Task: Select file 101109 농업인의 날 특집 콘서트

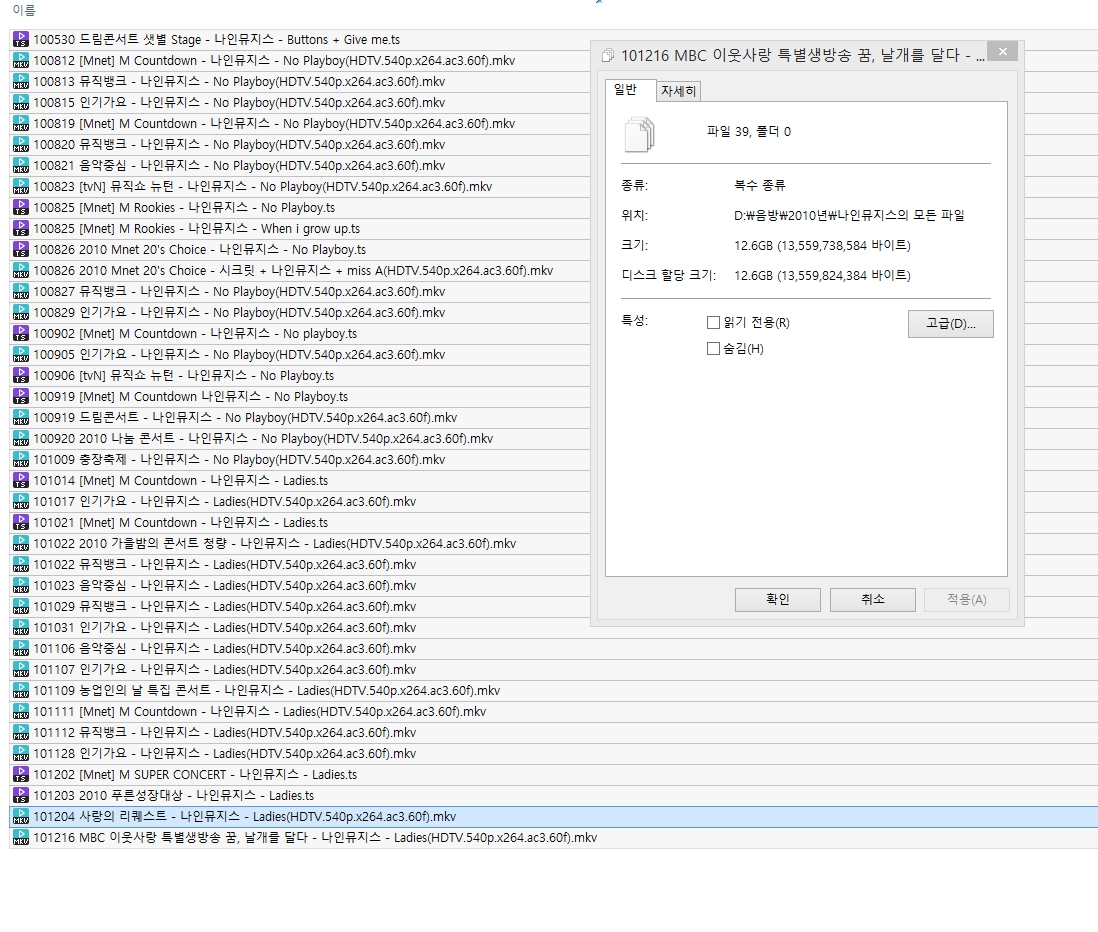Action: [267, 691]
